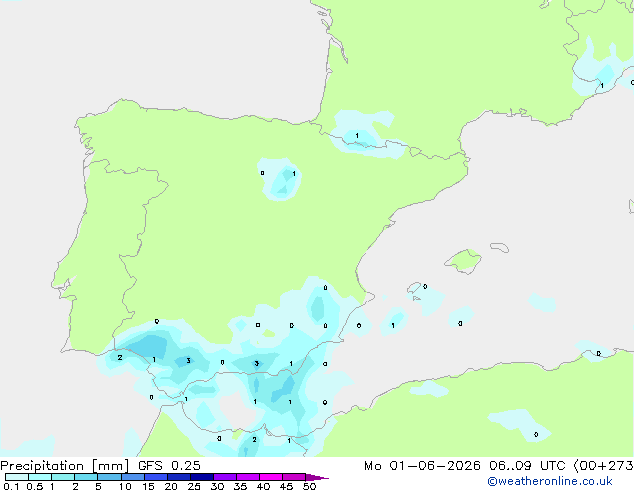The width and height of the screenshot is (634, 490).
Task: Pick the 20–25 mm legend color swatch
Action: [179, 477]
